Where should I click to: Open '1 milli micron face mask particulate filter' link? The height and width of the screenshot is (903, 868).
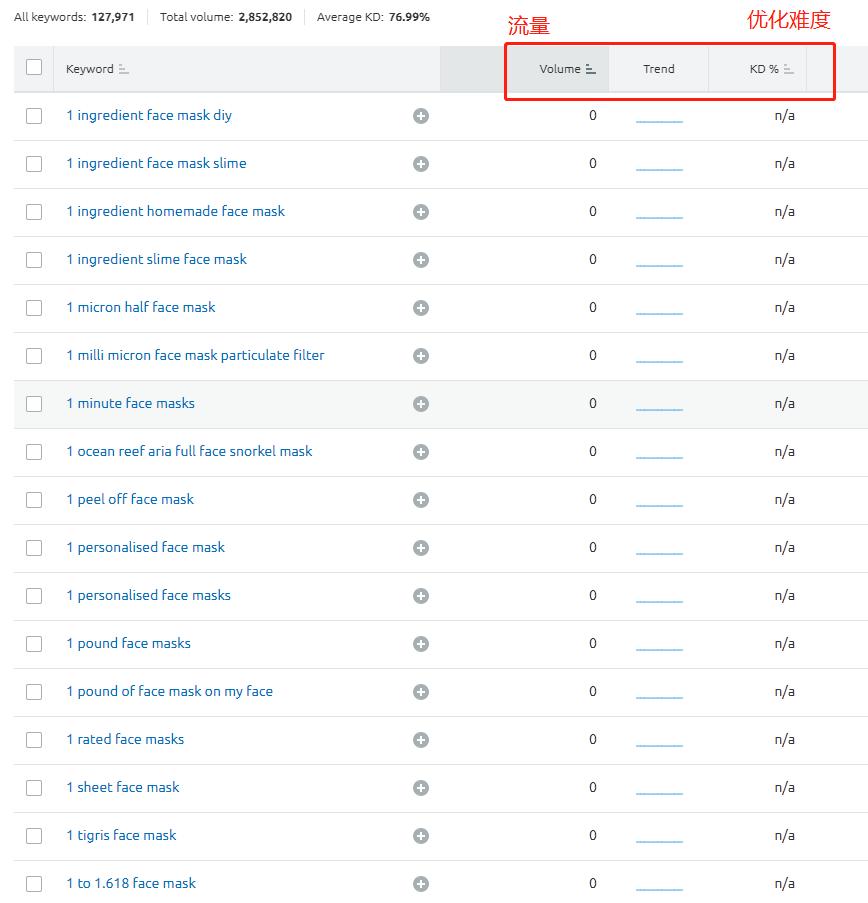coord(195,355)
